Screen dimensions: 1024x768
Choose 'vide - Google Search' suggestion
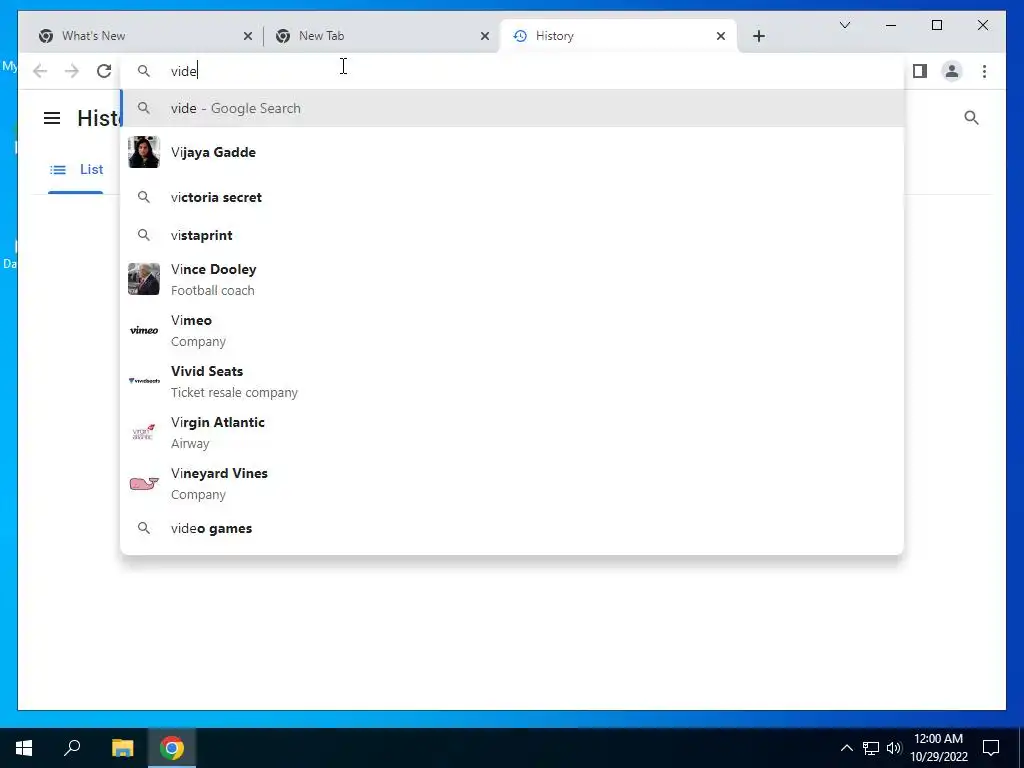pyautogui.click(x=512, y=108)
